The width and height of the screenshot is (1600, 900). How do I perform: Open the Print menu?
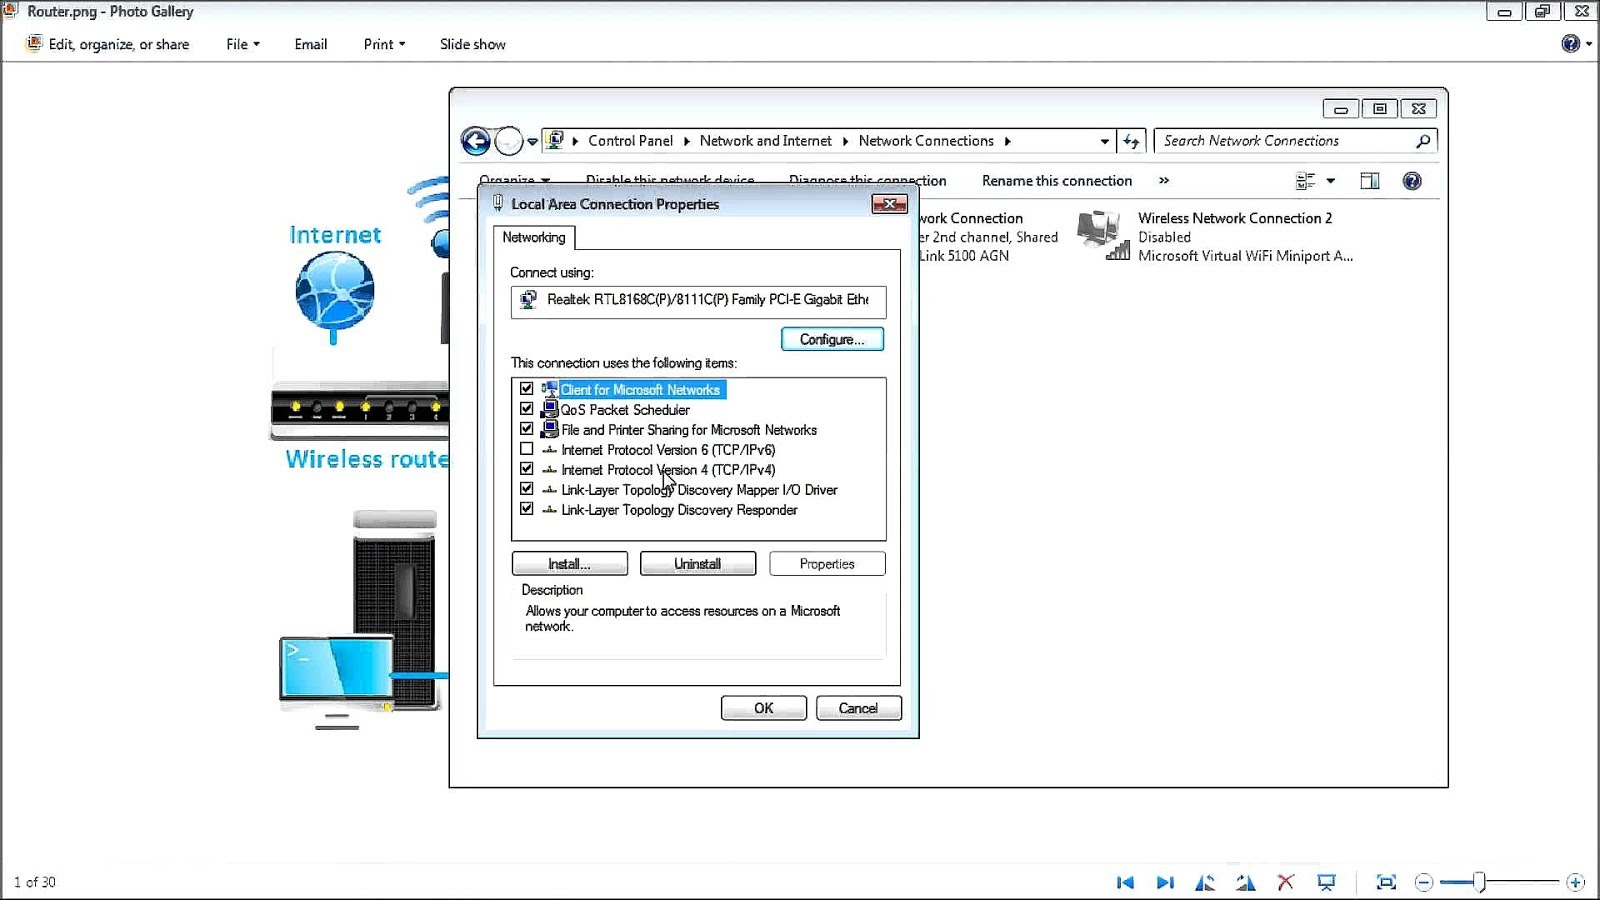tap(384, 44)
